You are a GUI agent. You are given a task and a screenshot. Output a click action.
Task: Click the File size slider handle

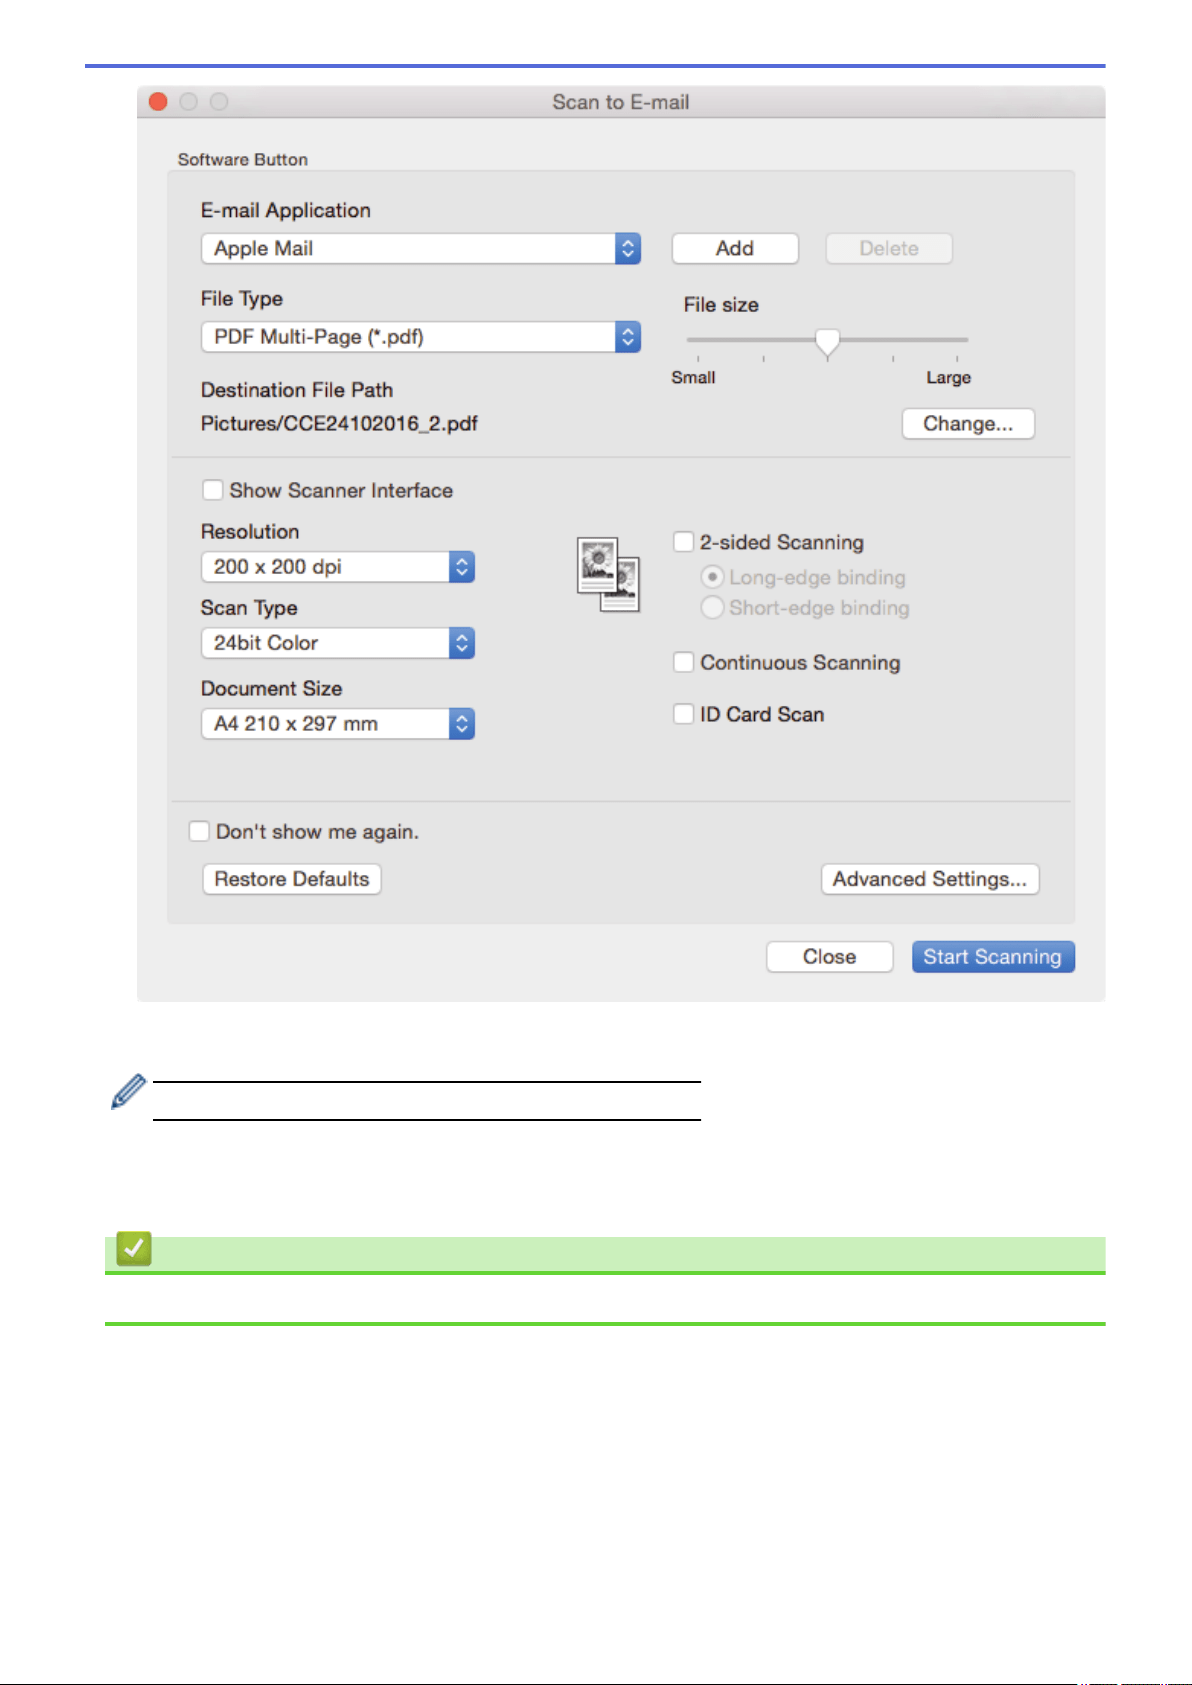tap(827, 342)
